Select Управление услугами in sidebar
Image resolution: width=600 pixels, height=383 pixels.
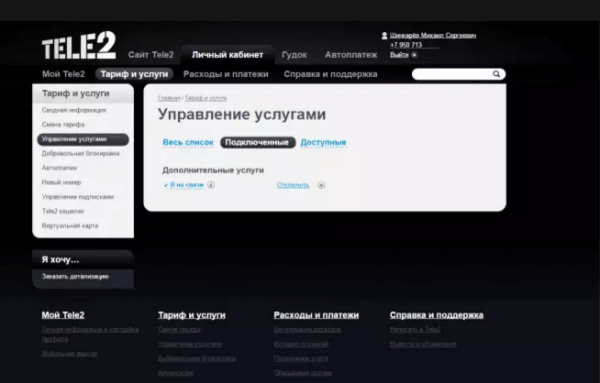point(83,139)
